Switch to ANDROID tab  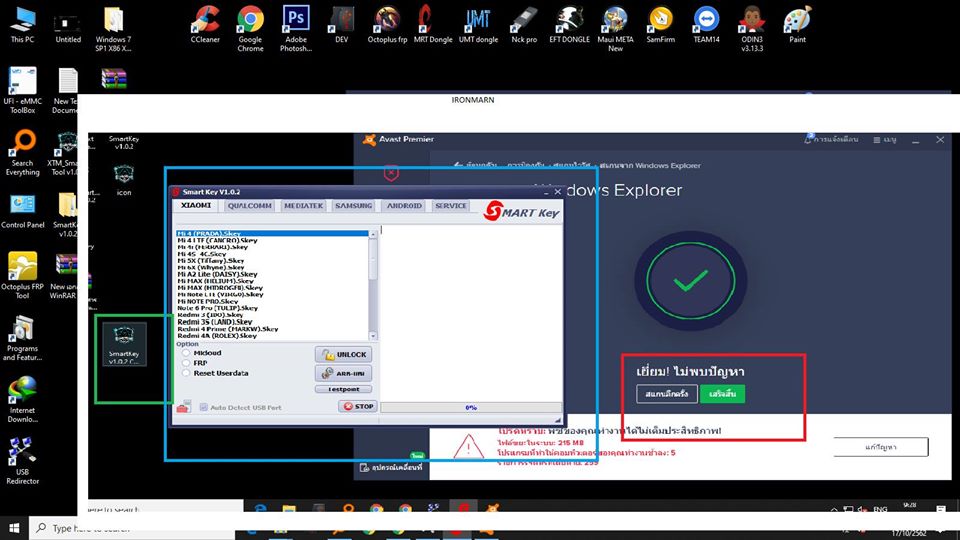click(404, 206)
